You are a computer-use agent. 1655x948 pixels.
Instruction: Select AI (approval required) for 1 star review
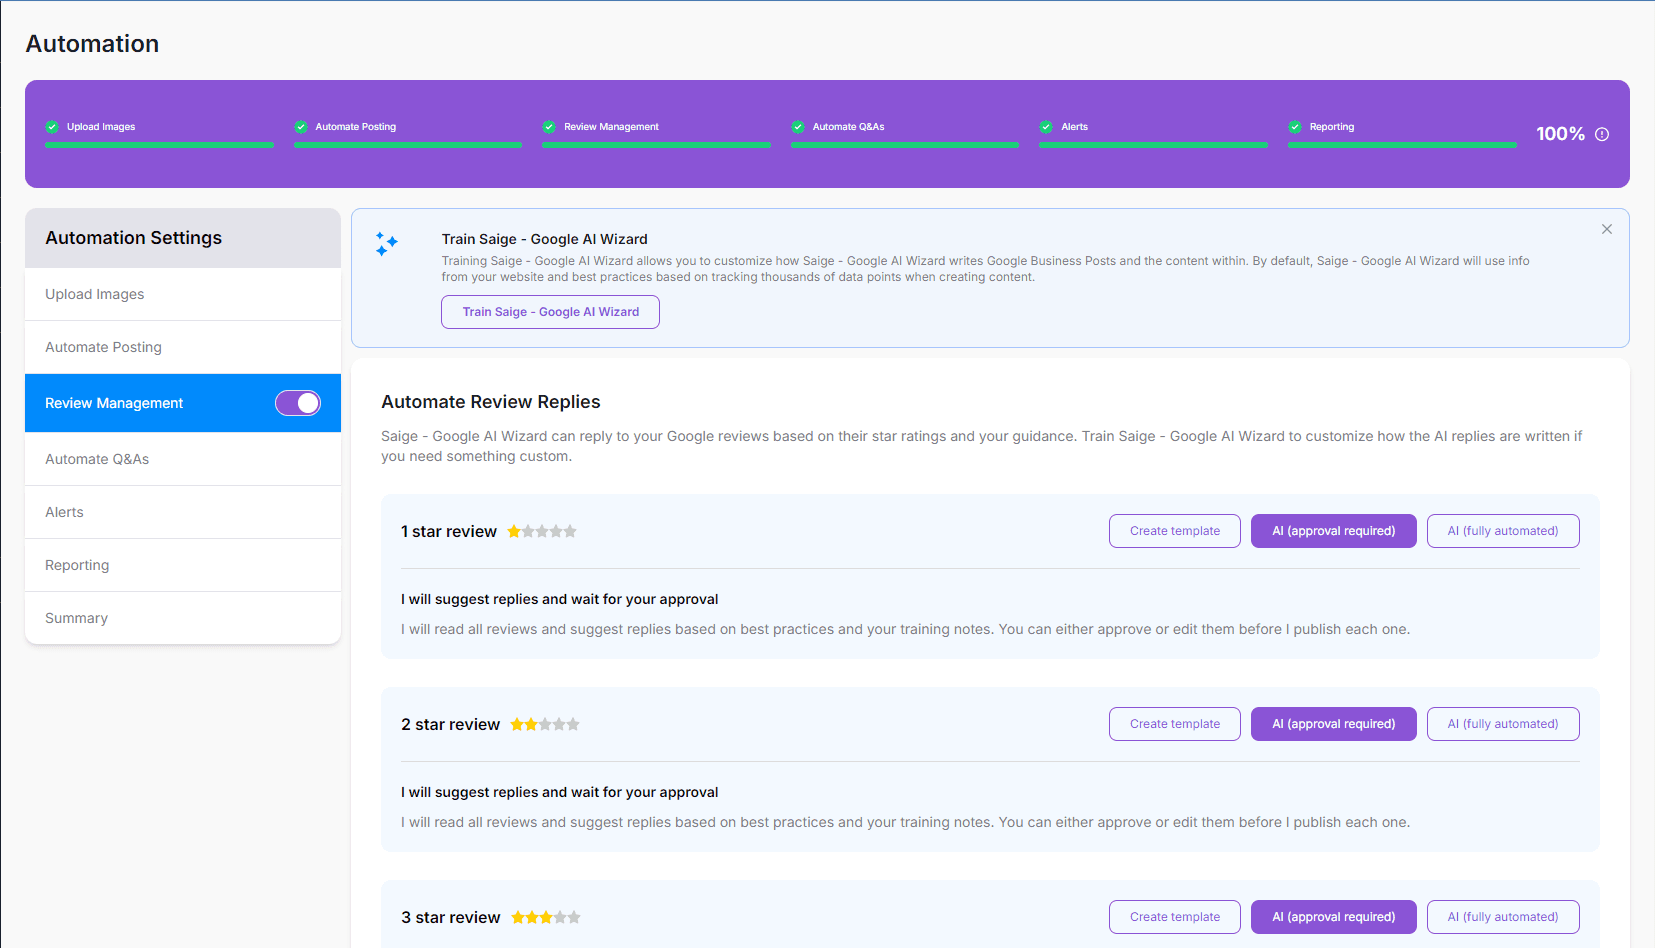coord(1333,531)
